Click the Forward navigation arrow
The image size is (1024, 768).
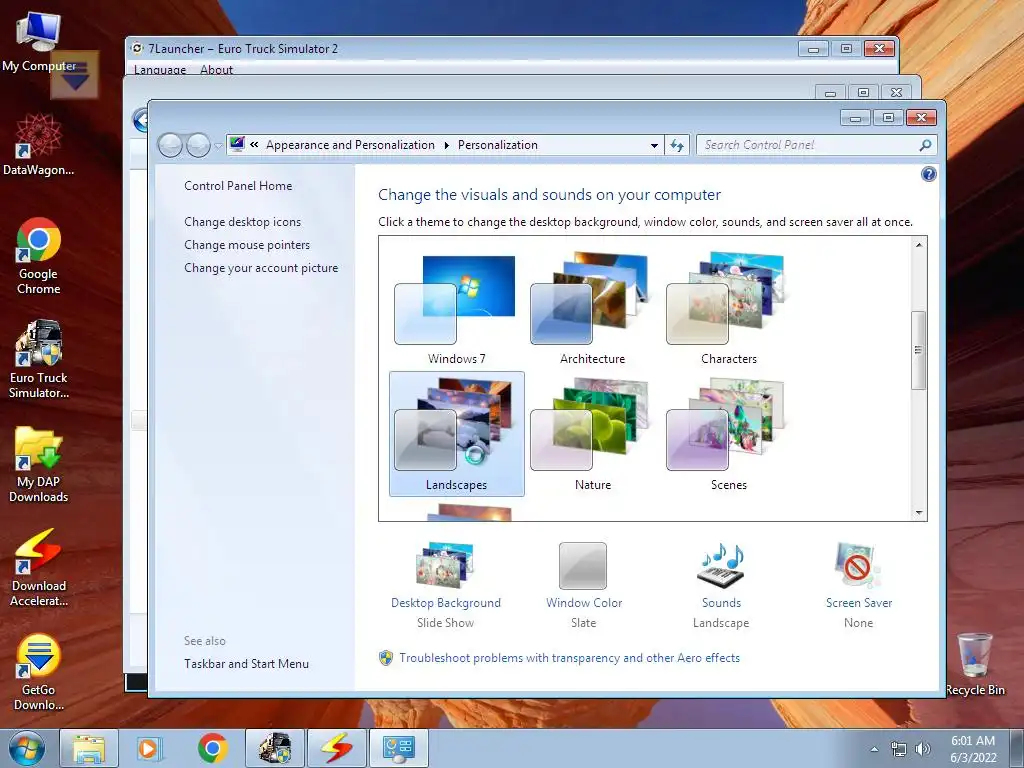click(x=198, y=145)
